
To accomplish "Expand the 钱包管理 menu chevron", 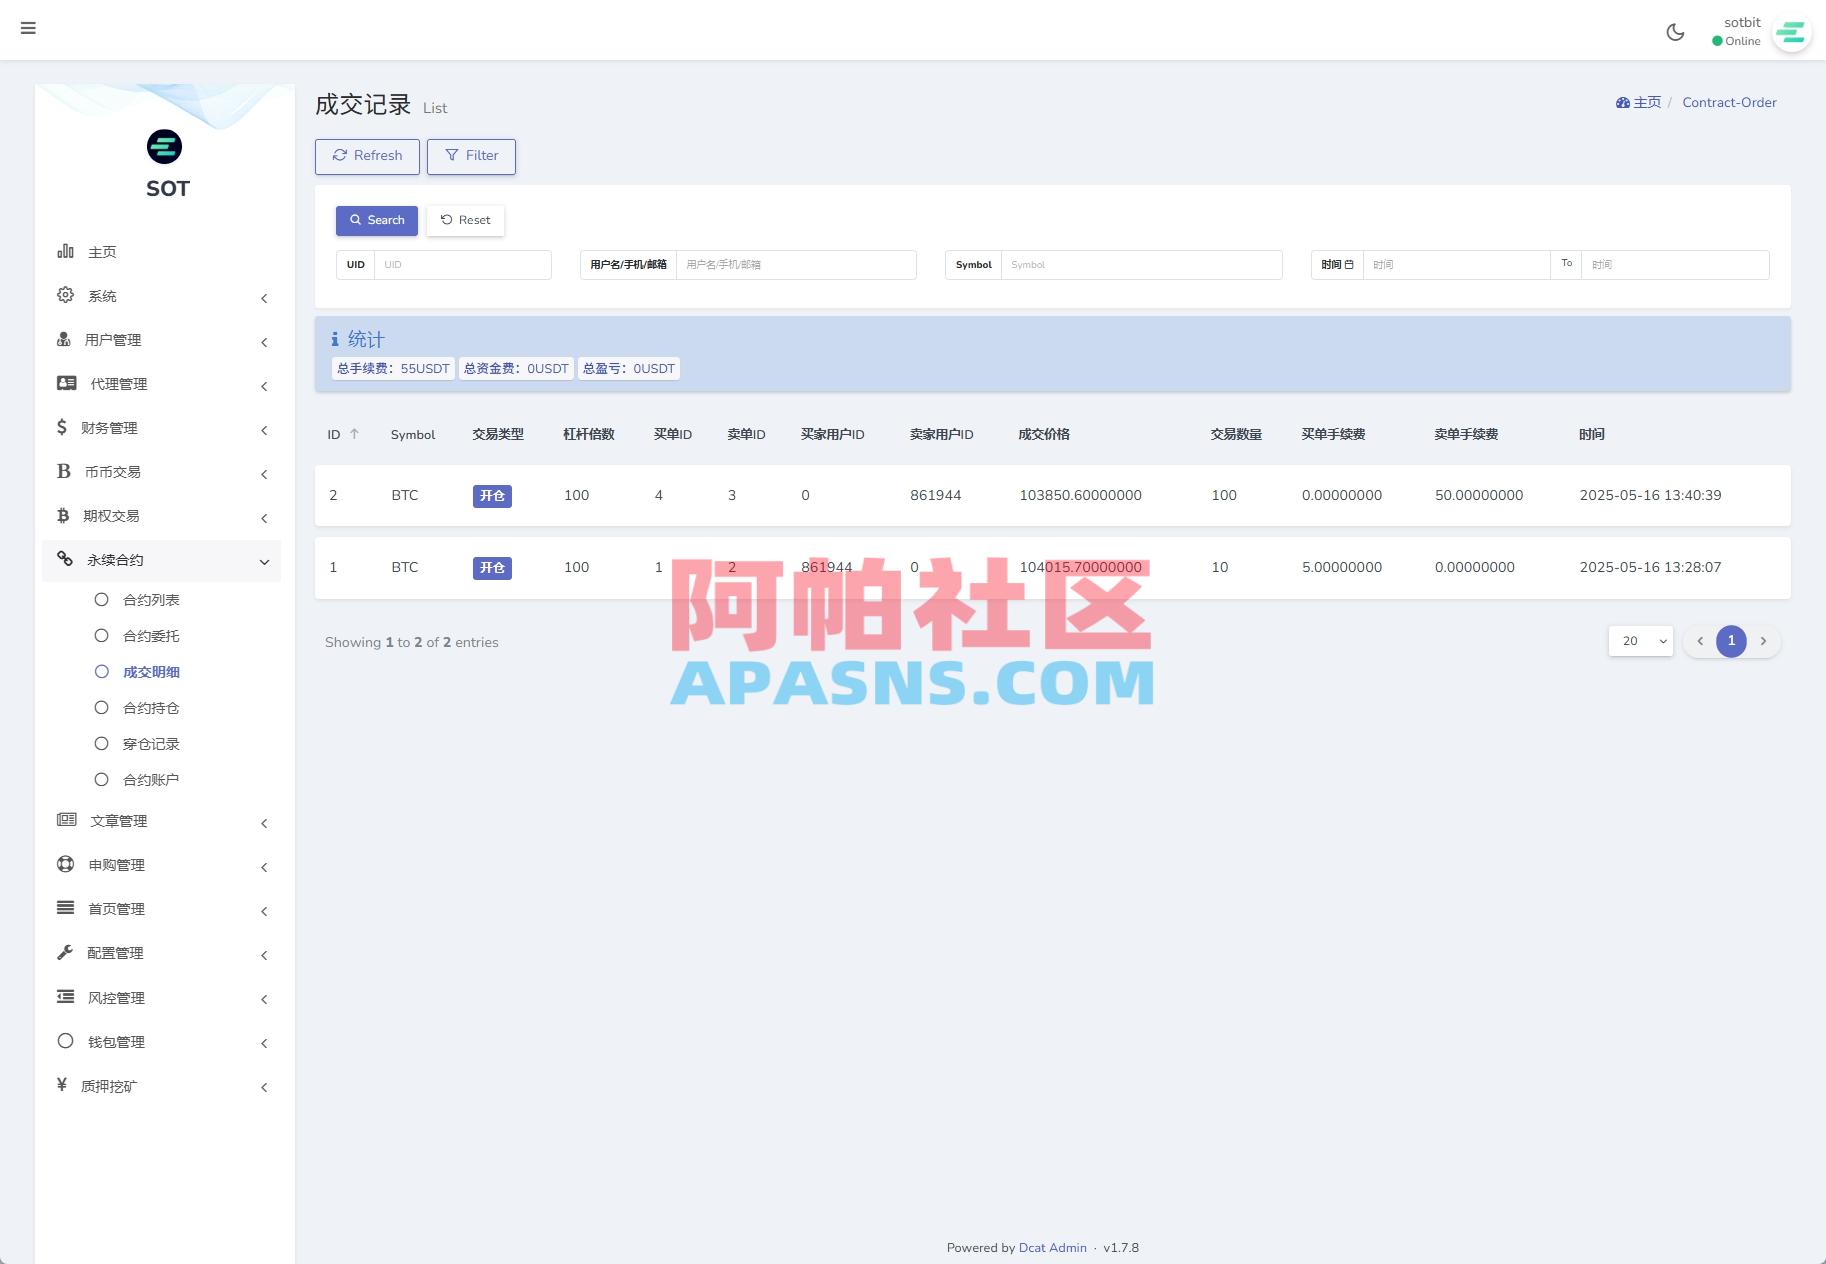I will point(264,1043).
